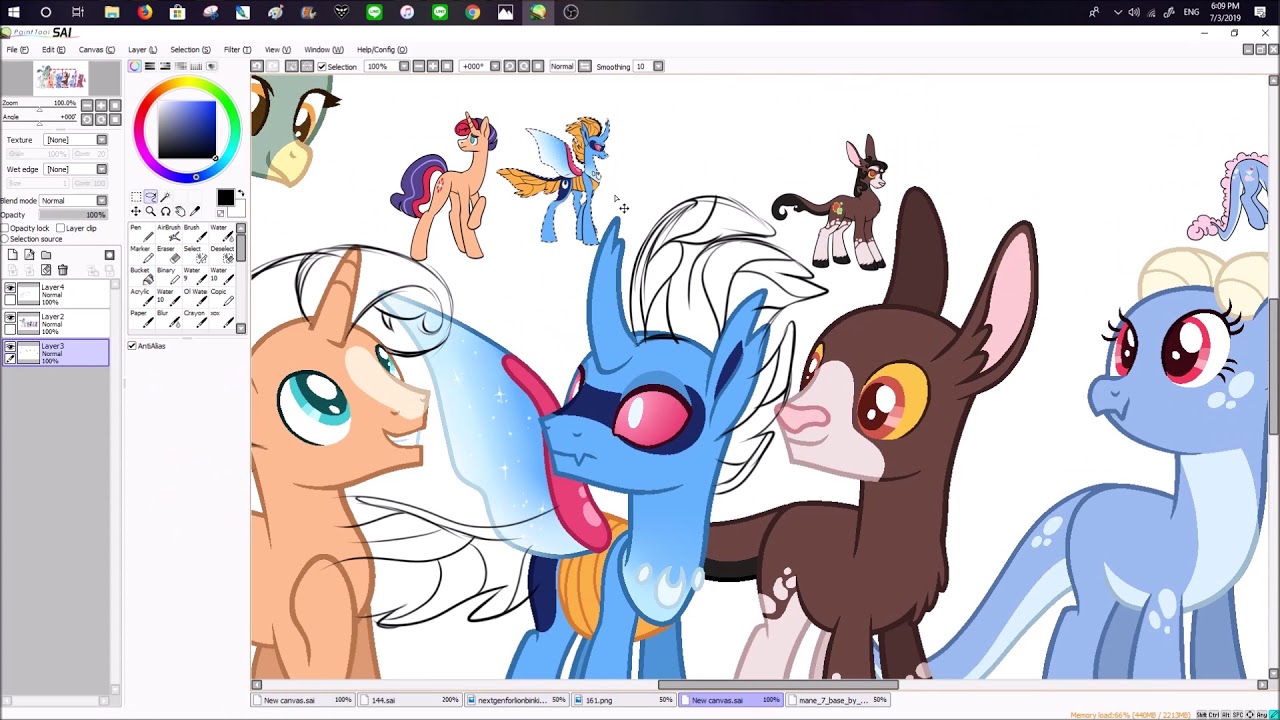1280x720 pixels.
Task: Open the Layer menu
Action: (x=143, y=49)
